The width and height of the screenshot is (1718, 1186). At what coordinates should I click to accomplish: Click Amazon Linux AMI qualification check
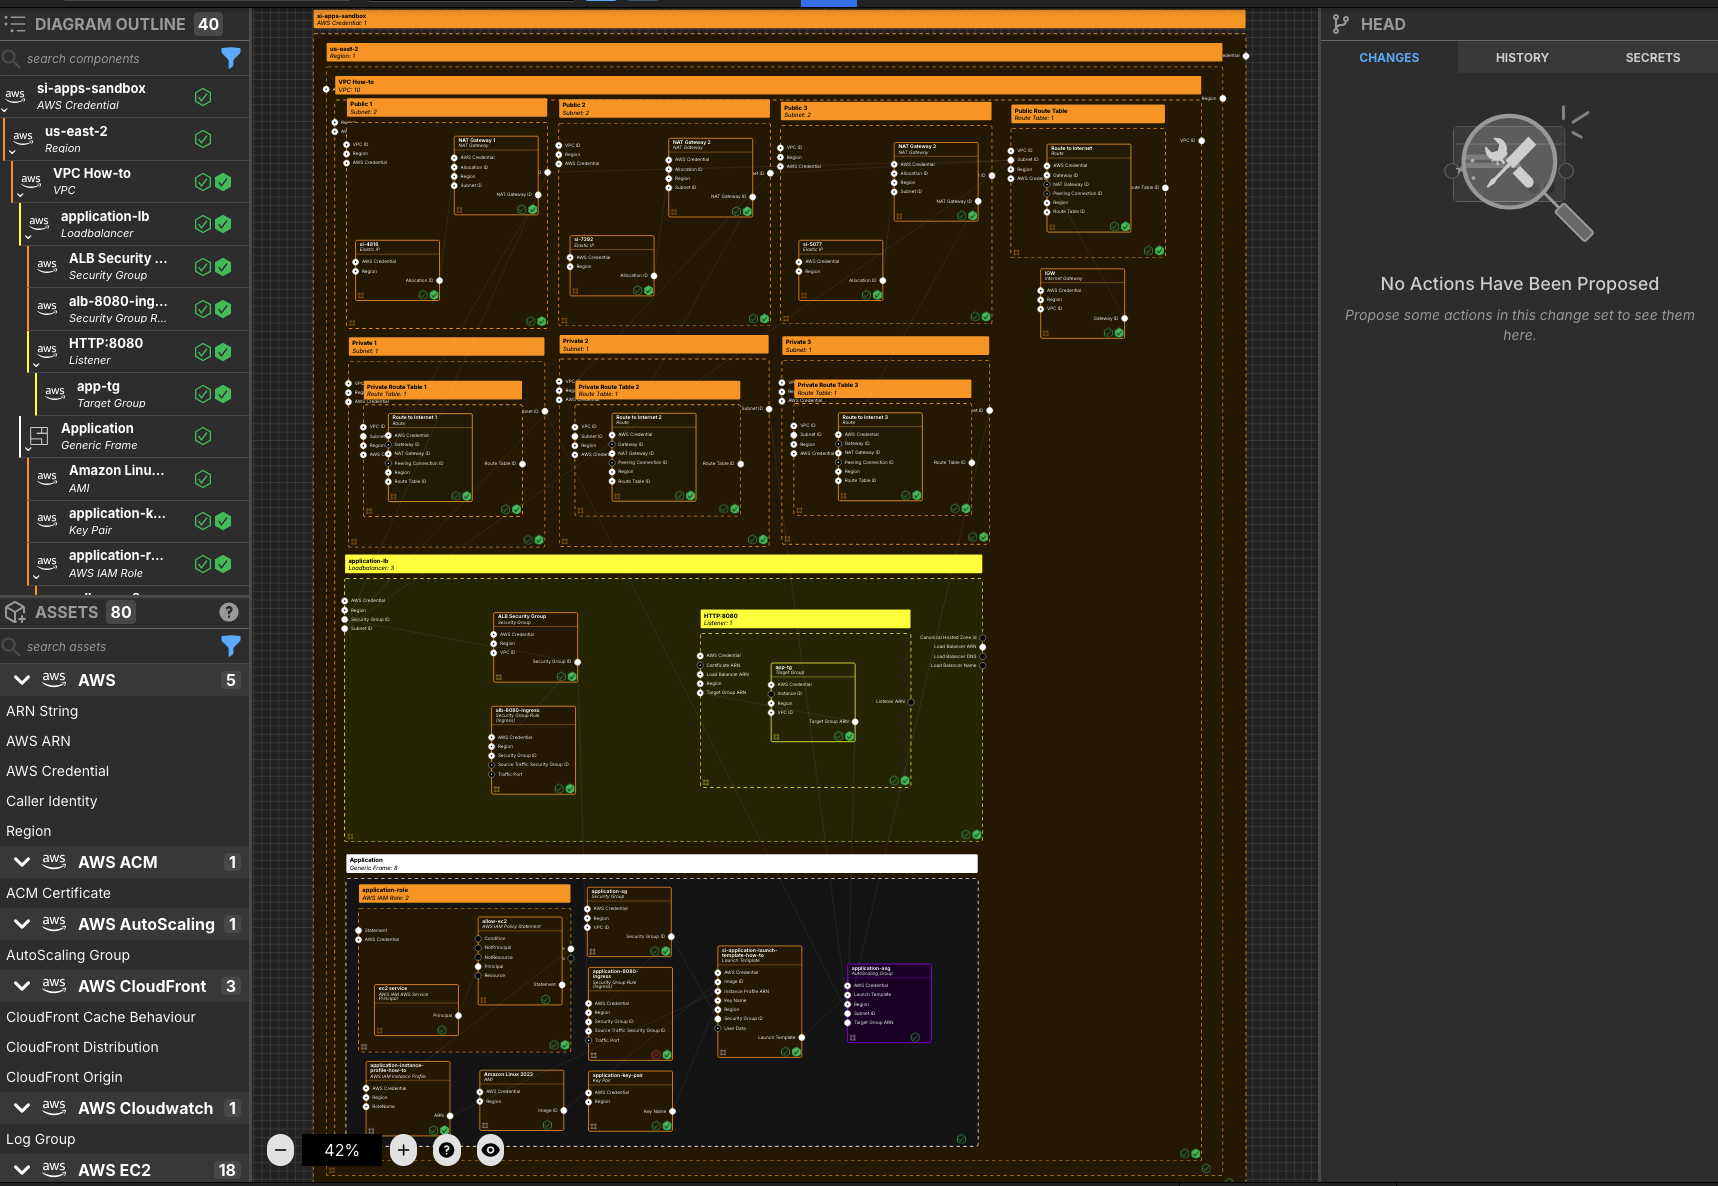coord(203,479)
